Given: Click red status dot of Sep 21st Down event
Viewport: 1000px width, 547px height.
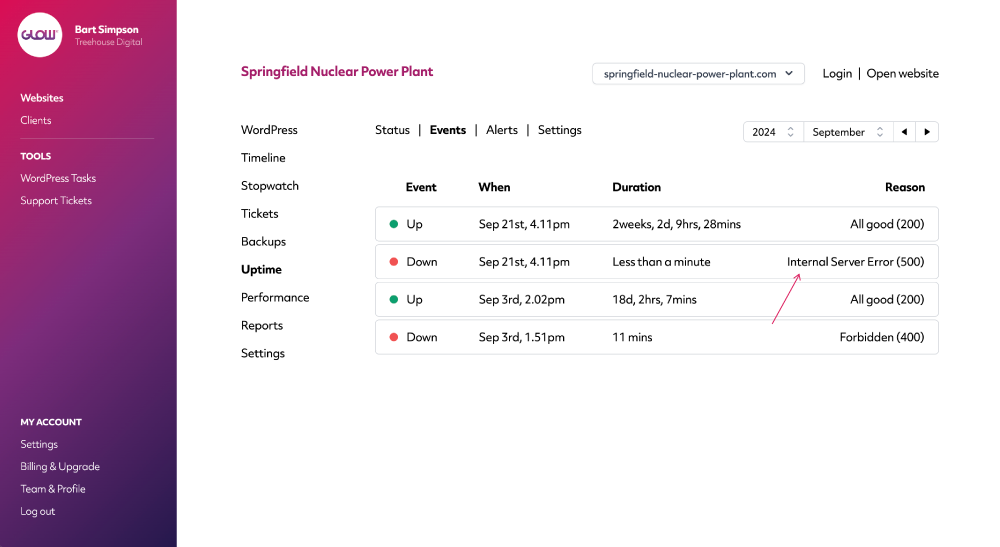Looking at the screenshot, I should click(393, 261).
